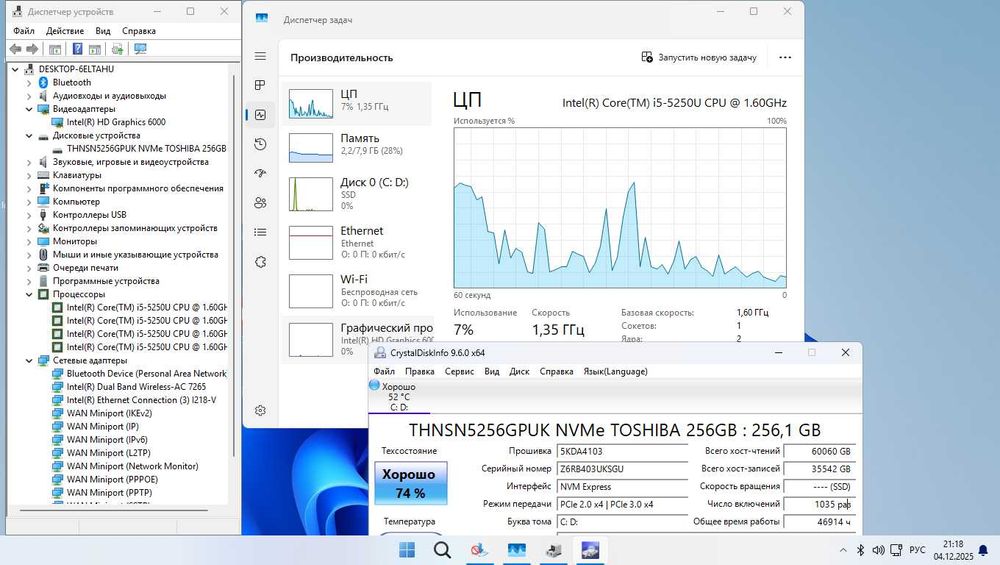The image size is (1000, 565).
Task: Open the Startup apps icon in Task Manager sidebar
Action: (260, 173)
